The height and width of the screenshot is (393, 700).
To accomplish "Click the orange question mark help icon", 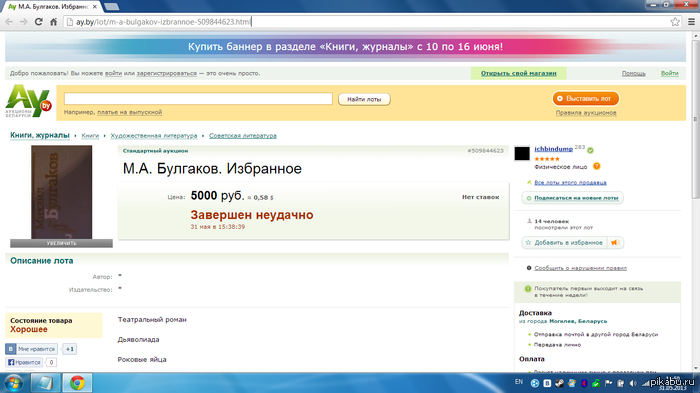I will tap(596, 166).
